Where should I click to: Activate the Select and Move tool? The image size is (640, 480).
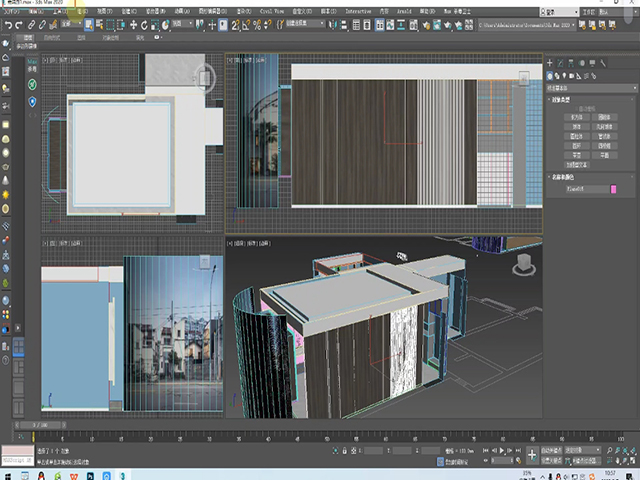133,24
